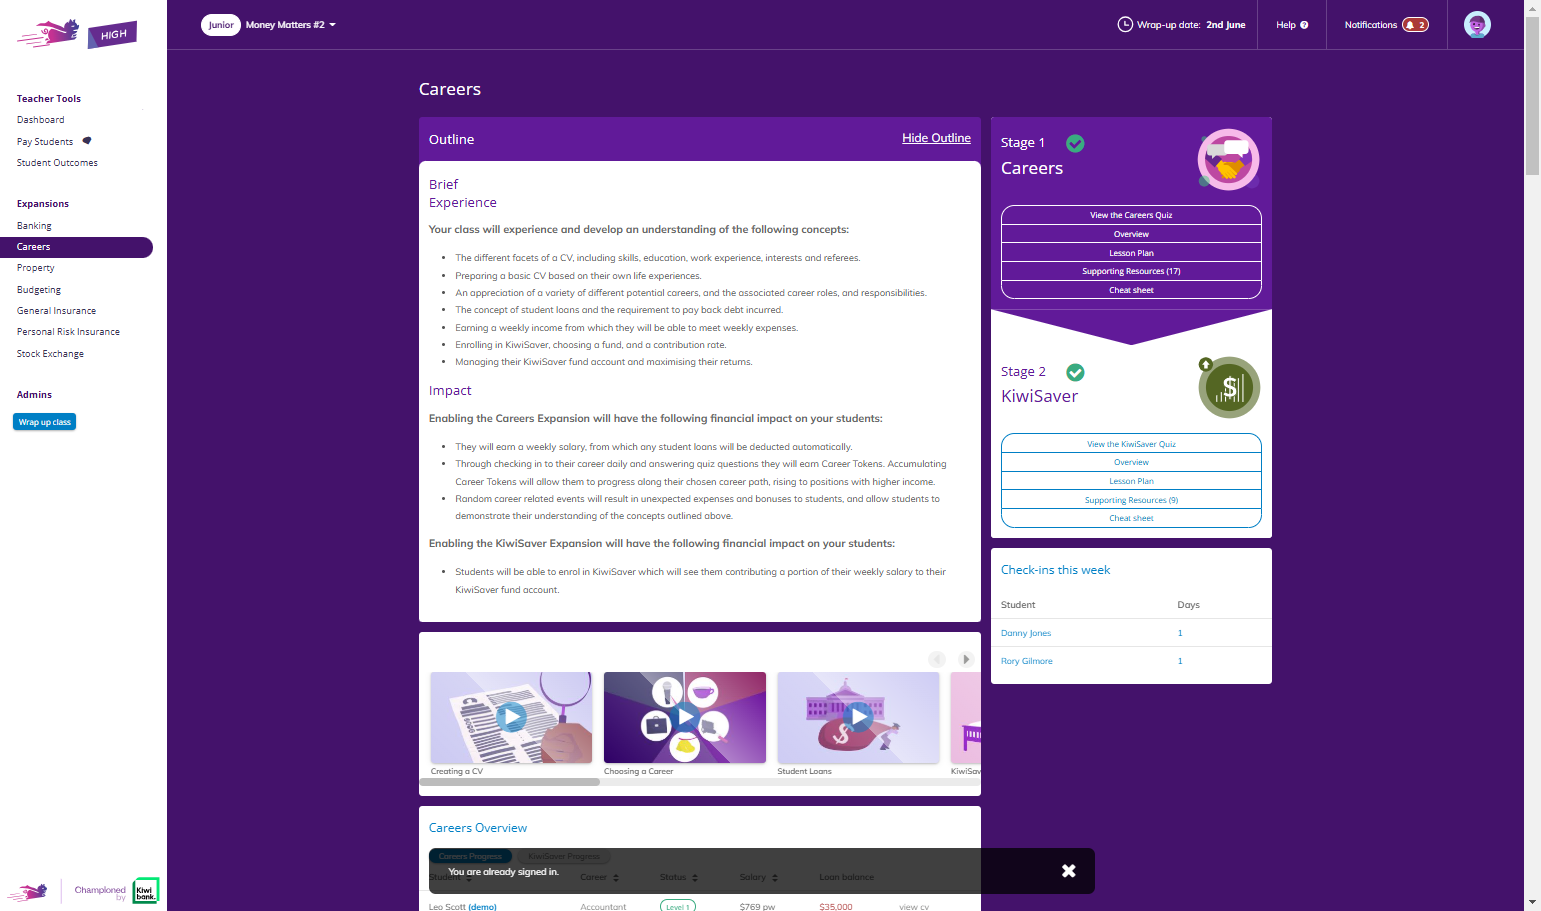Open KiwiSaver Lesson Plan
The image size is (1541, 911).
pos(1131,481)
